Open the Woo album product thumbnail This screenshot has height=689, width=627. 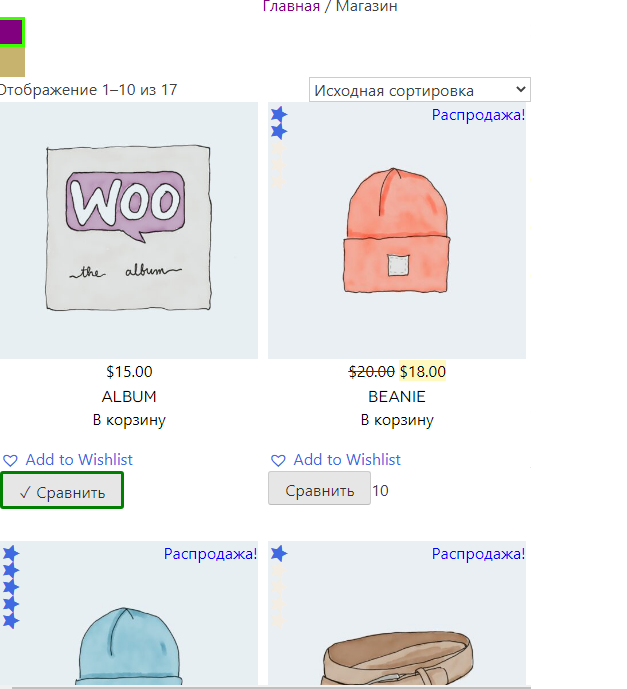pyautogui.click(x=129, y=230)
